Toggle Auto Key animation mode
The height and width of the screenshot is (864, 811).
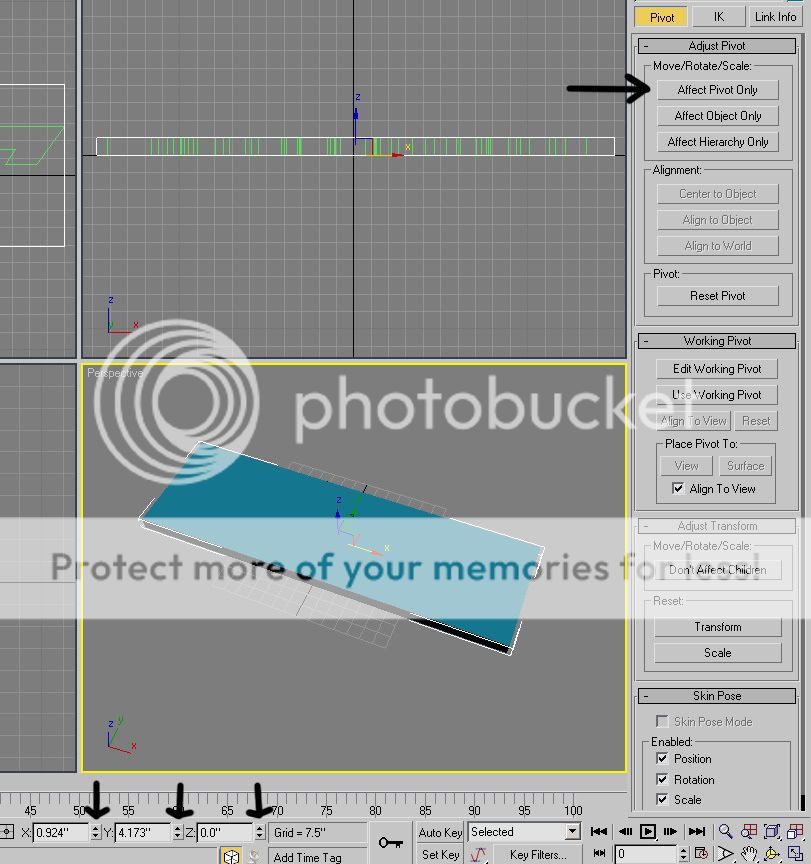click(x=440, y=832)
